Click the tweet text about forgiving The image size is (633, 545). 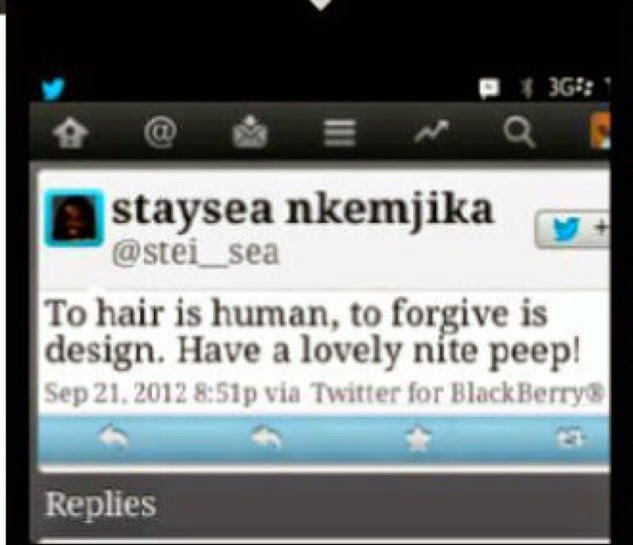click(x=312, y=333)
